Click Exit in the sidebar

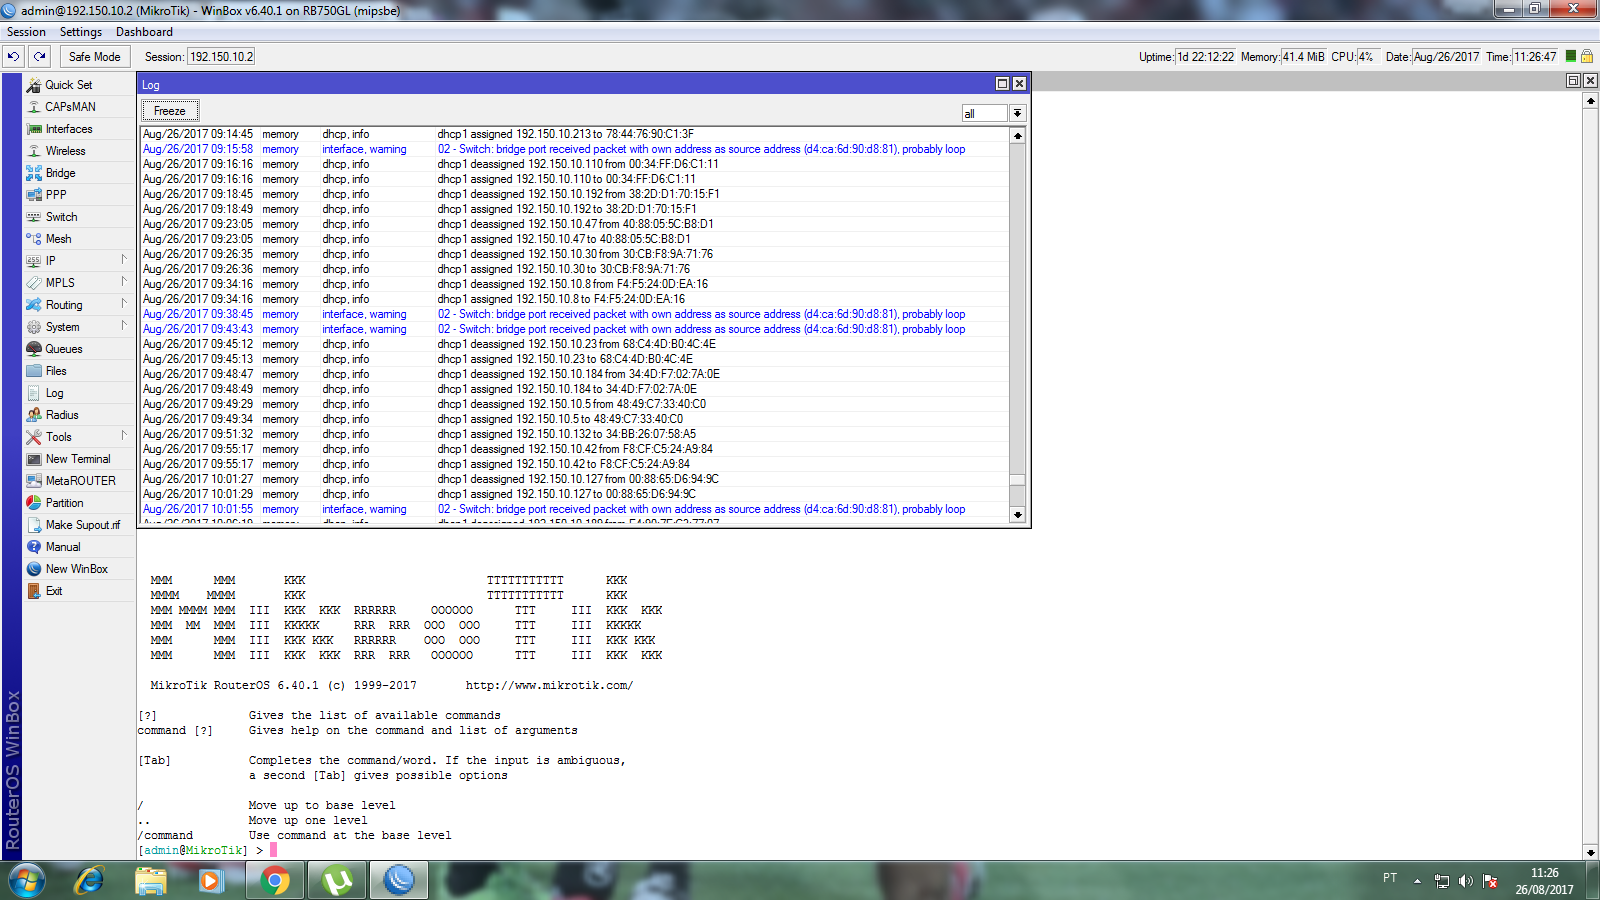tap(54, 591)
